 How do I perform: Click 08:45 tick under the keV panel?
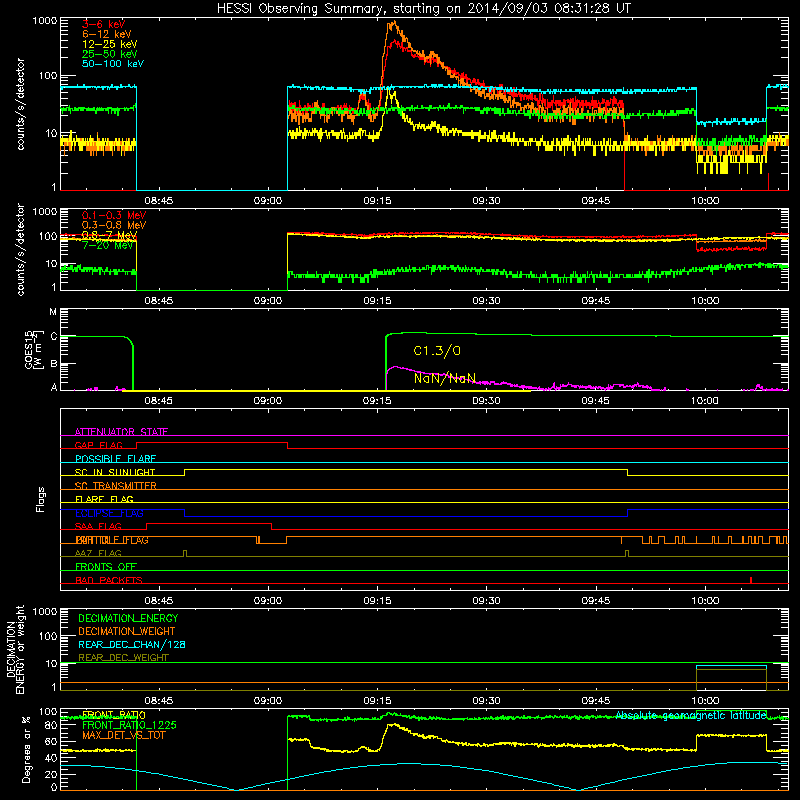pyautogui.click(x=159, y=201)
